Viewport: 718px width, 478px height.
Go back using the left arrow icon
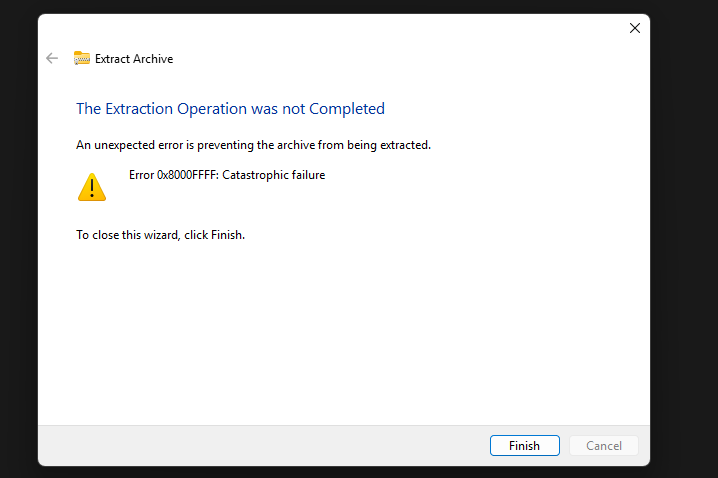pyautogui.click(x=52, y=58)
